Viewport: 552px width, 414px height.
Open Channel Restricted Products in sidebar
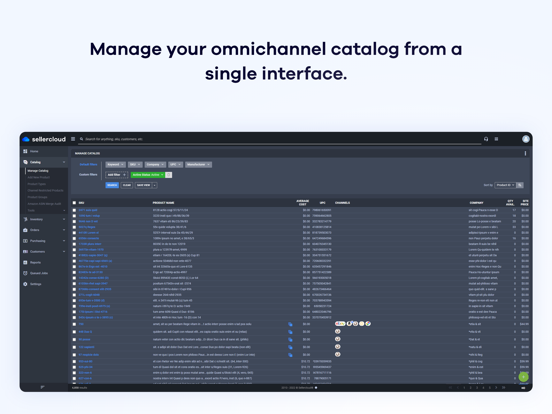45,190
